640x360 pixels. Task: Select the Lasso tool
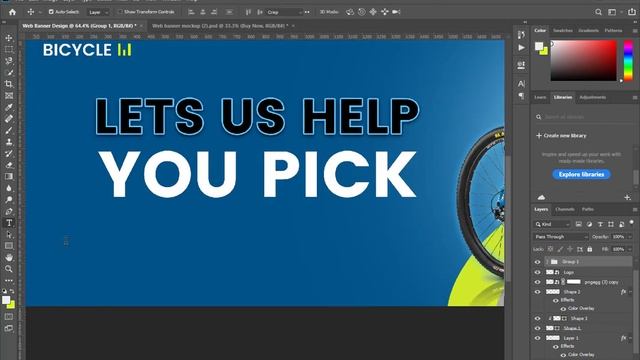(x=9, y=61)
